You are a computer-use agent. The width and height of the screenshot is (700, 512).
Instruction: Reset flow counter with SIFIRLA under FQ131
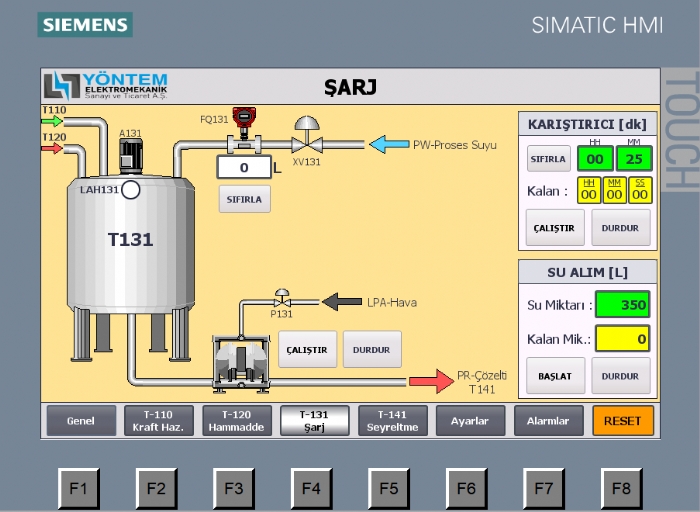point(244,199)
